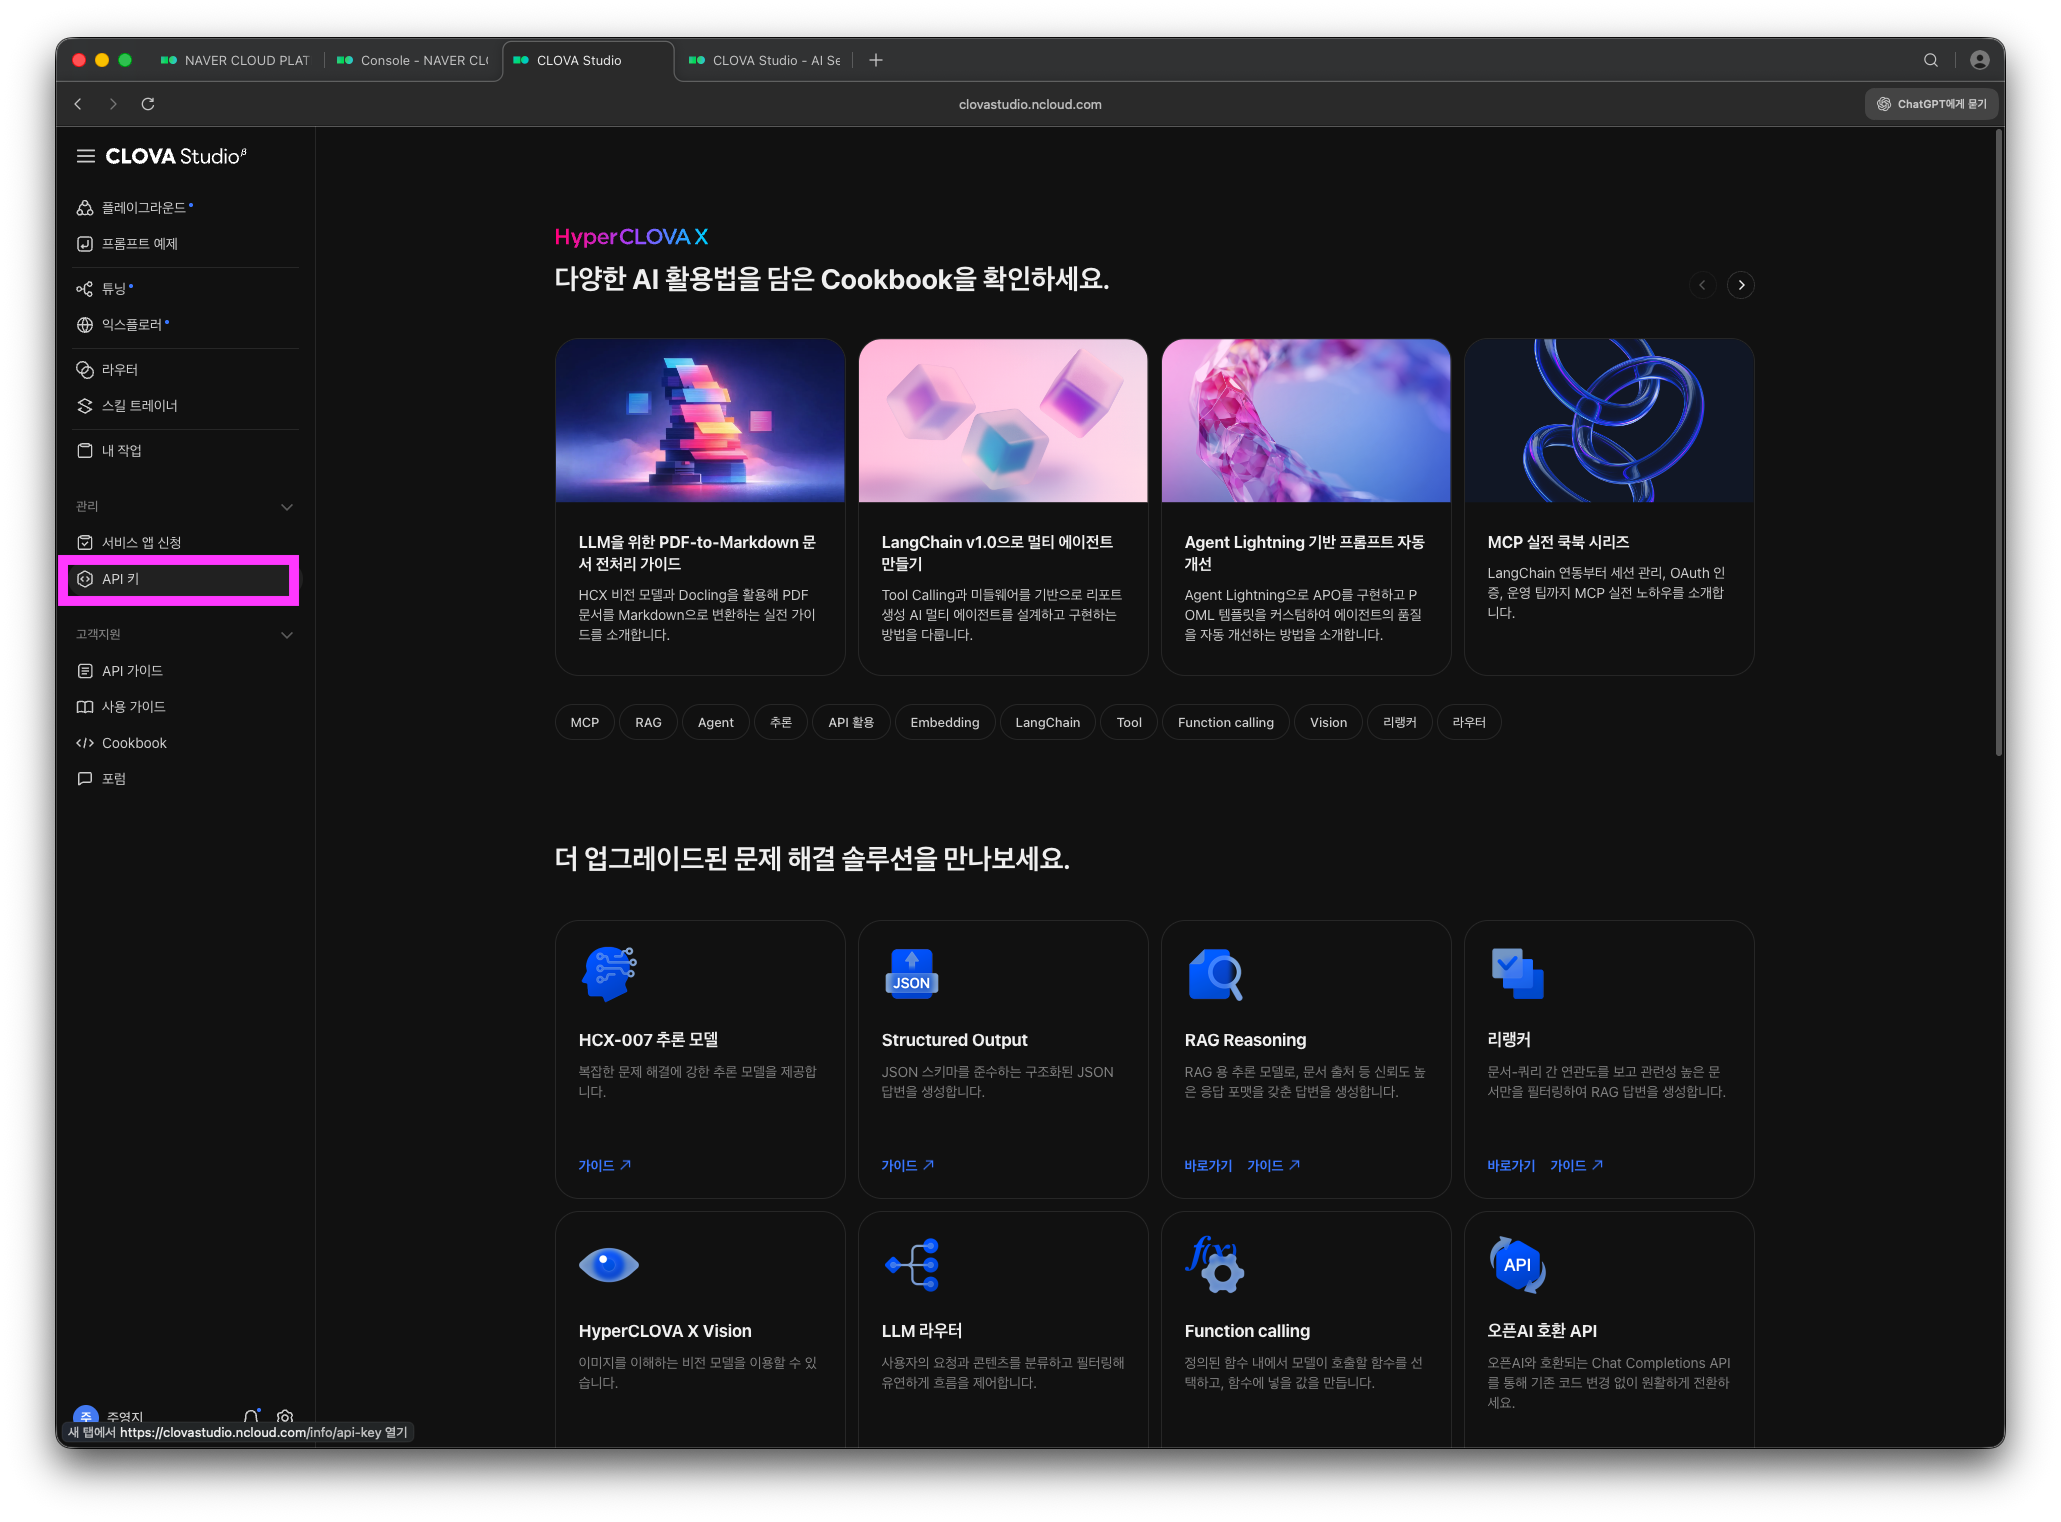The image size is (2061, 1522).
Task: Select the Embedding tag chip
Action: tap(944, 722)
